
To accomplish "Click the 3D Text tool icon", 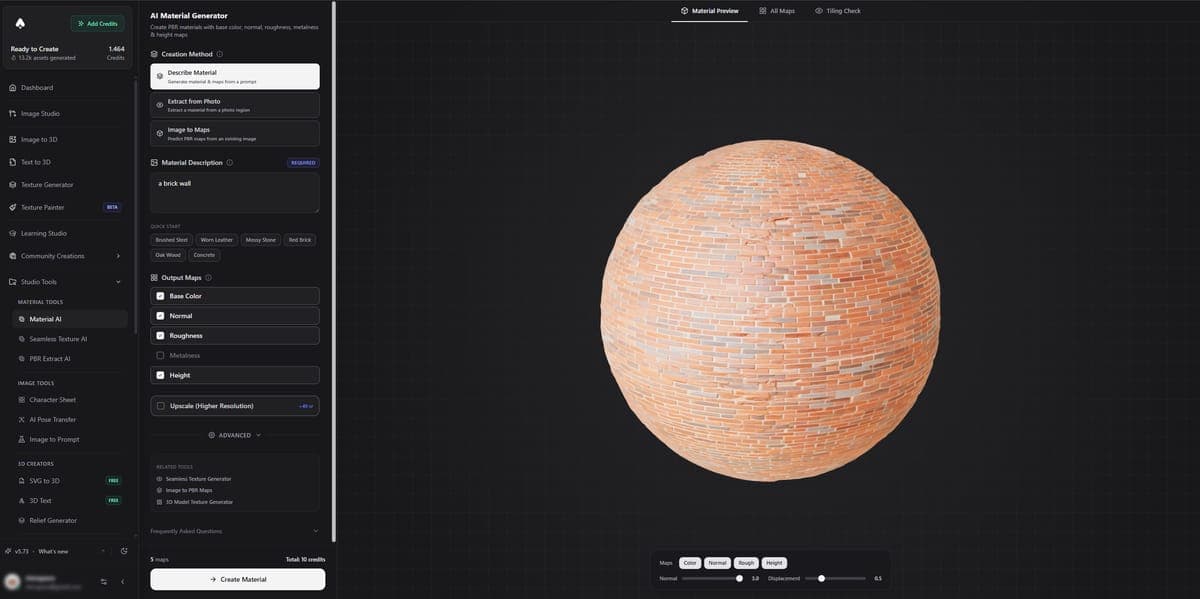I will click(22, 500).
